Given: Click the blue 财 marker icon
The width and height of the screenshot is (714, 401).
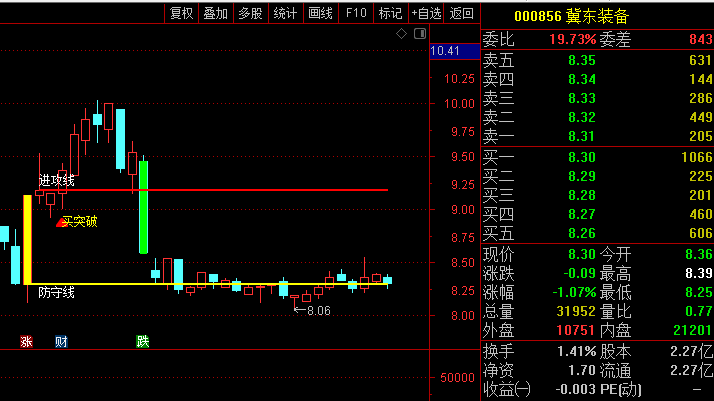Looking at the screenshot, I should pos(61,342).
